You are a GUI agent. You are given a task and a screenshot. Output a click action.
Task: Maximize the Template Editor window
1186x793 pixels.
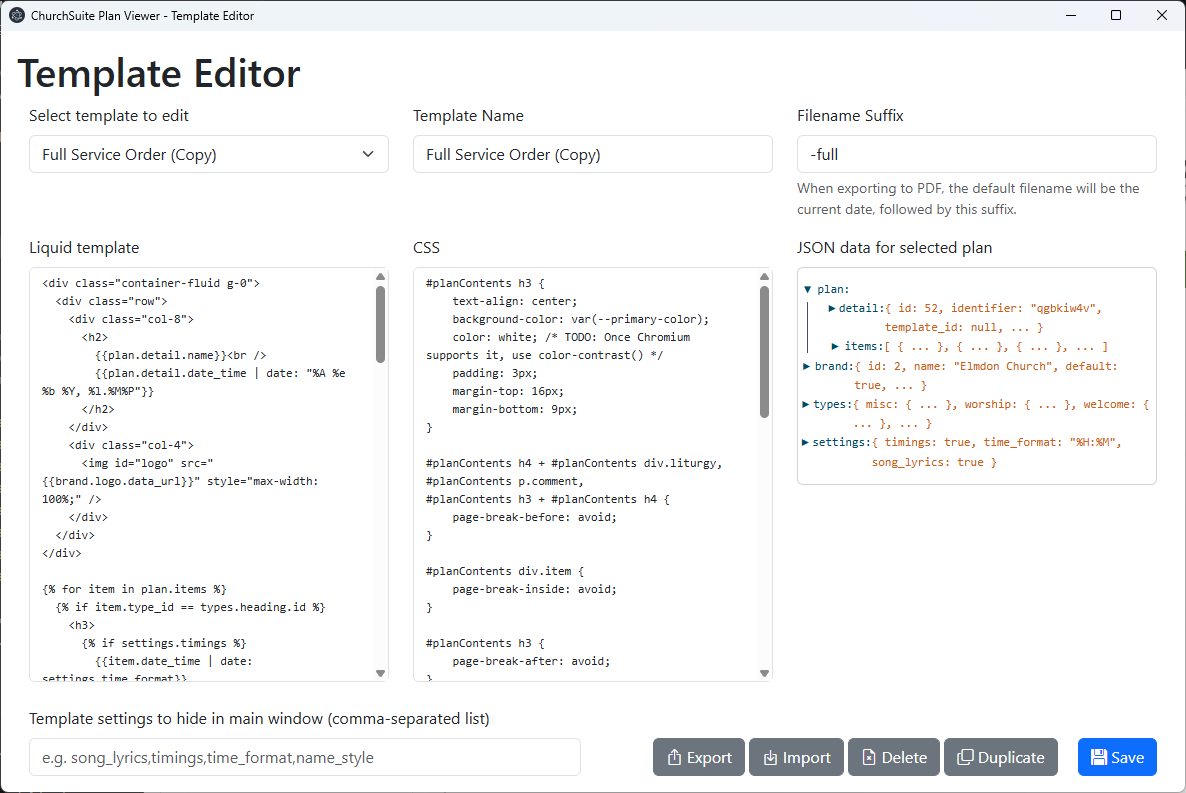point(1116,15)
